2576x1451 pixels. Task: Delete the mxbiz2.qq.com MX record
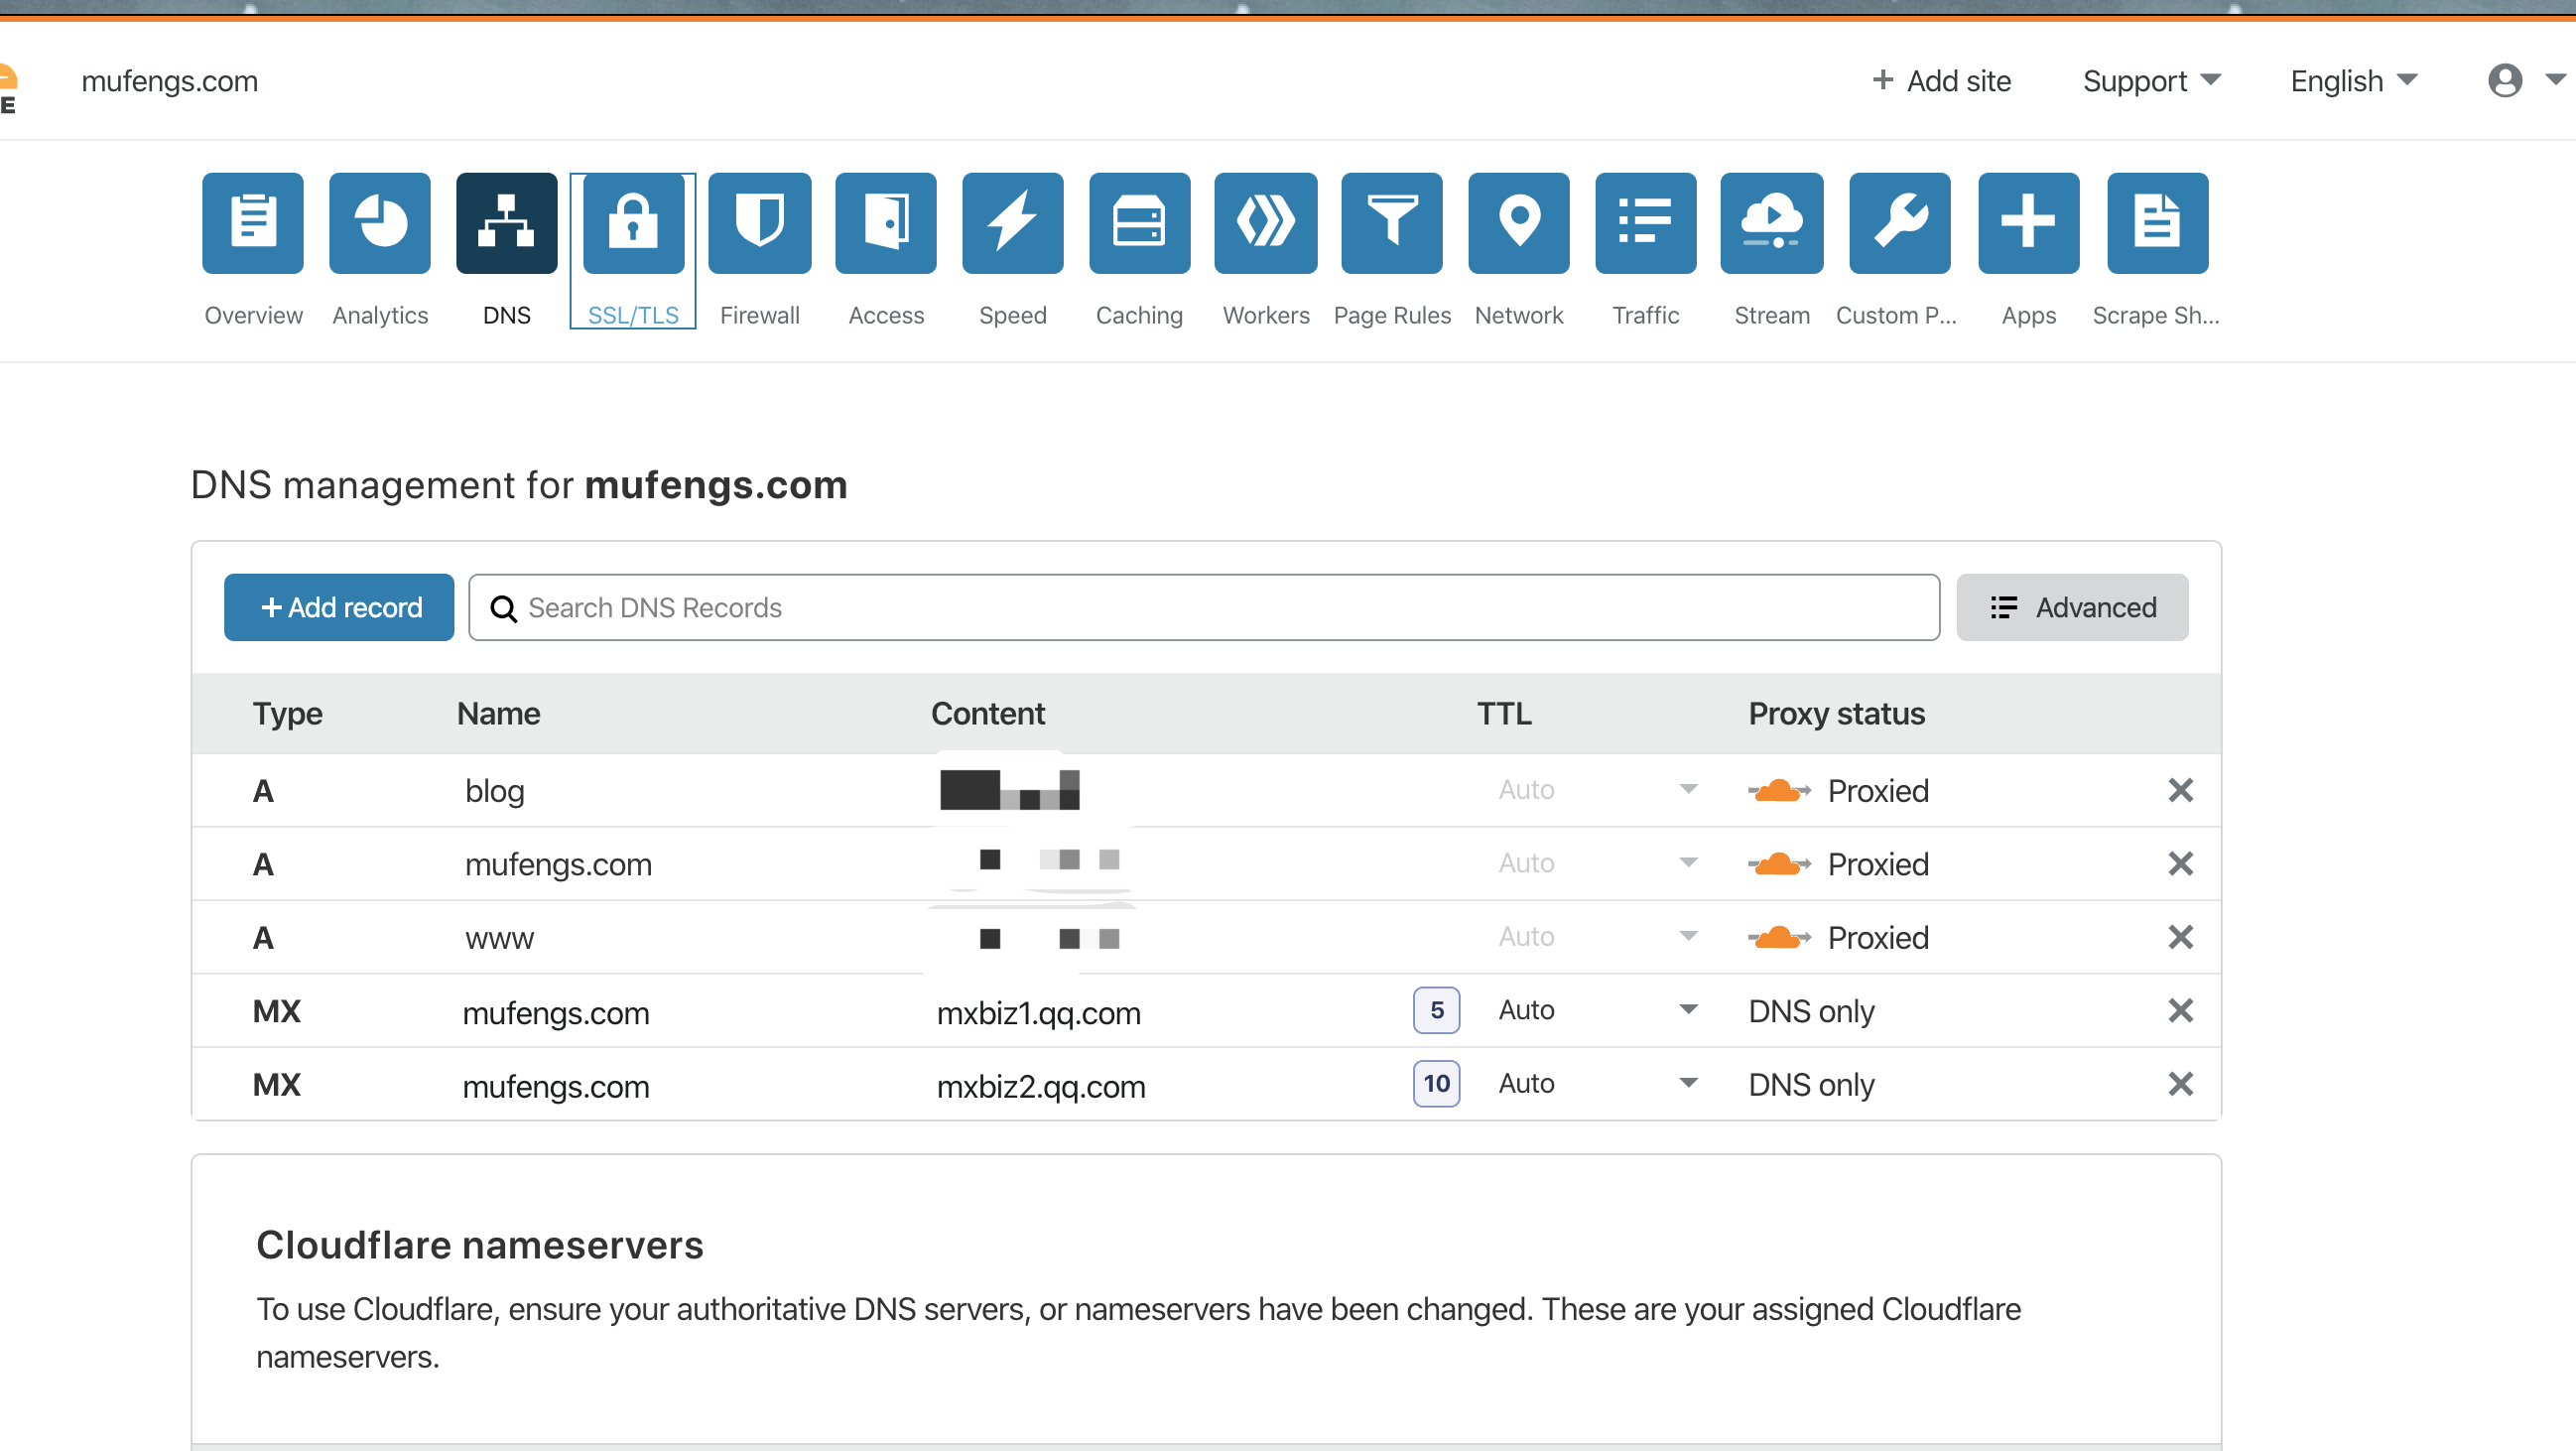(2180, 1084)
